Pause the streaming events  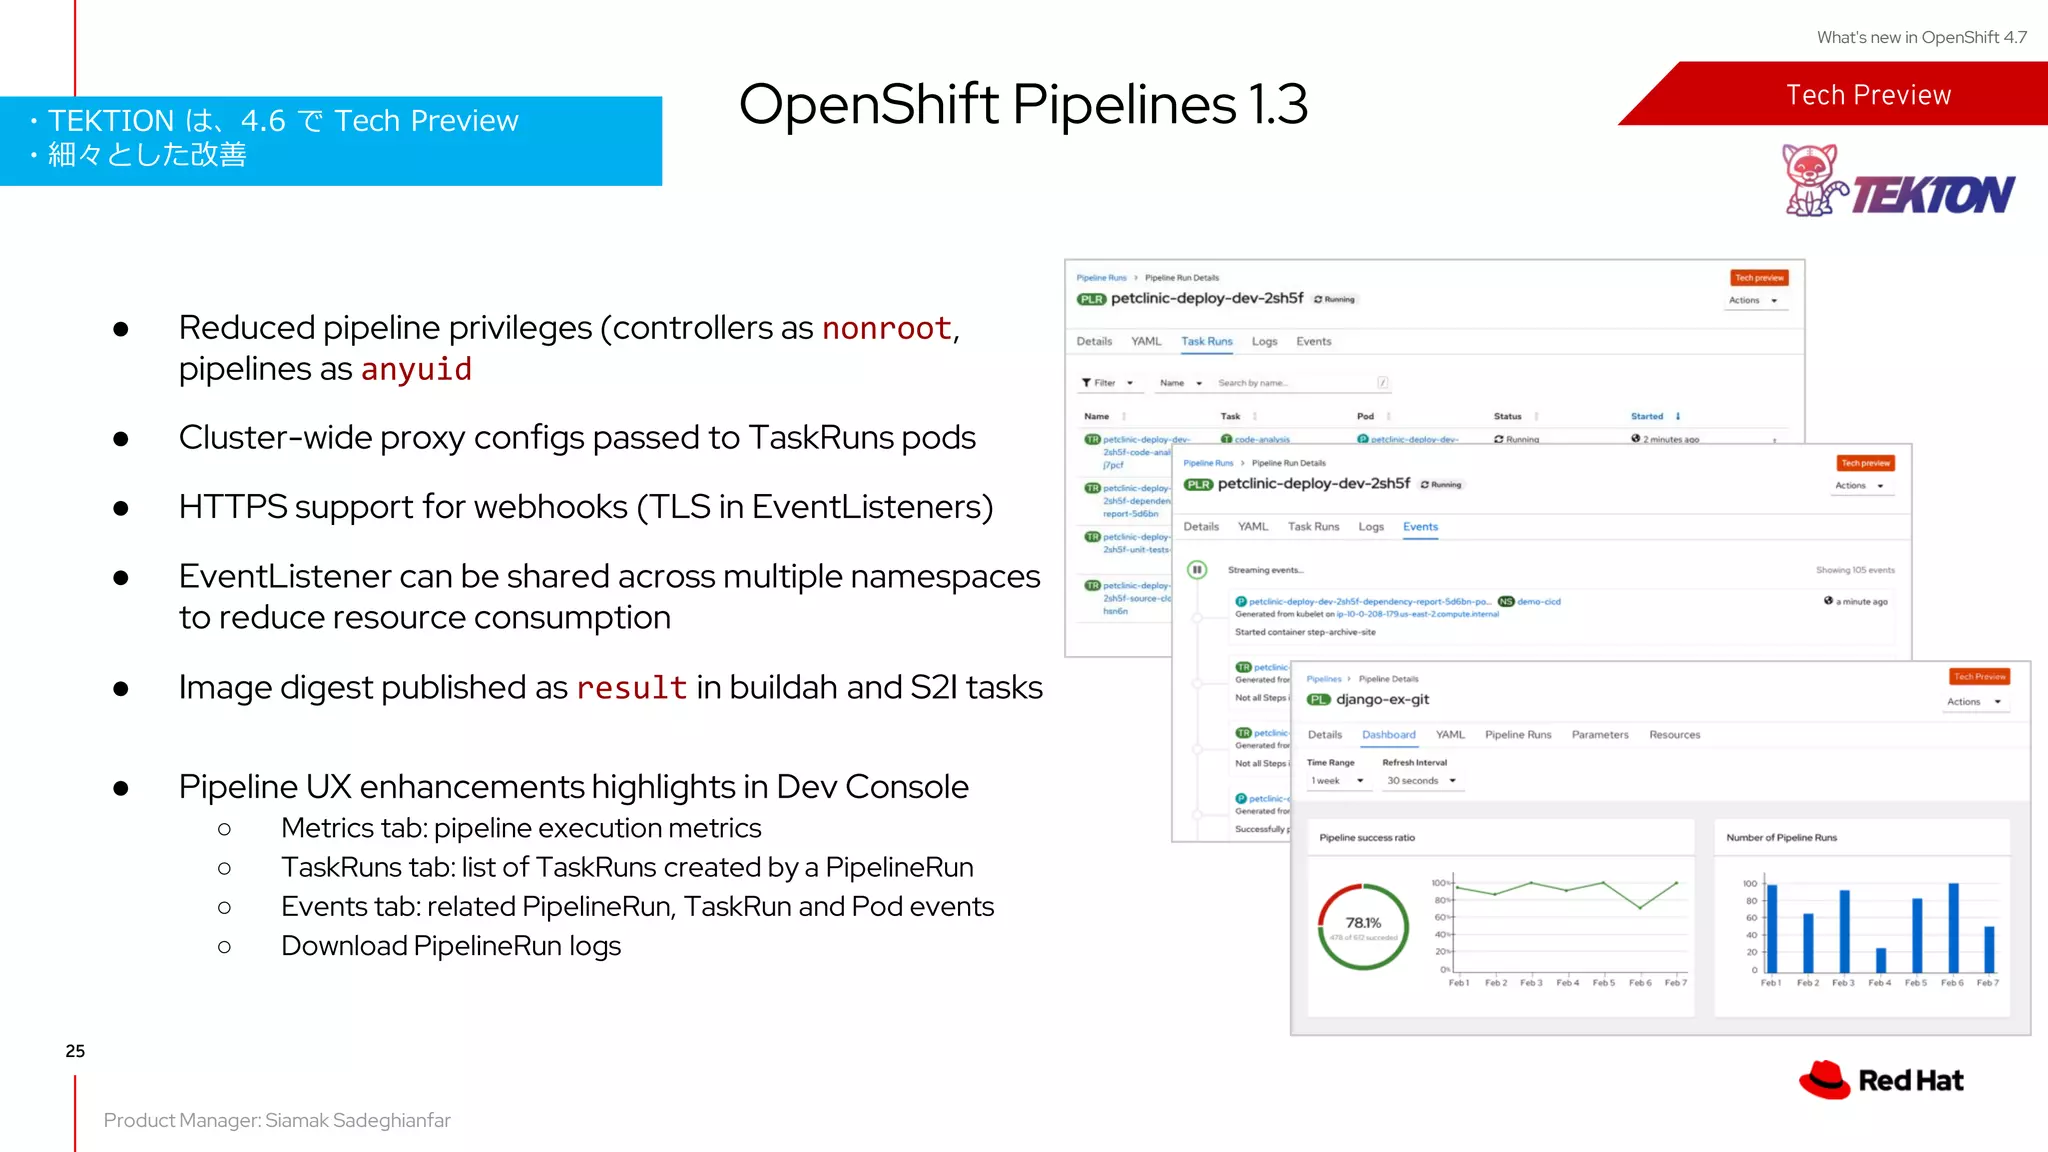click(1196, 570)
